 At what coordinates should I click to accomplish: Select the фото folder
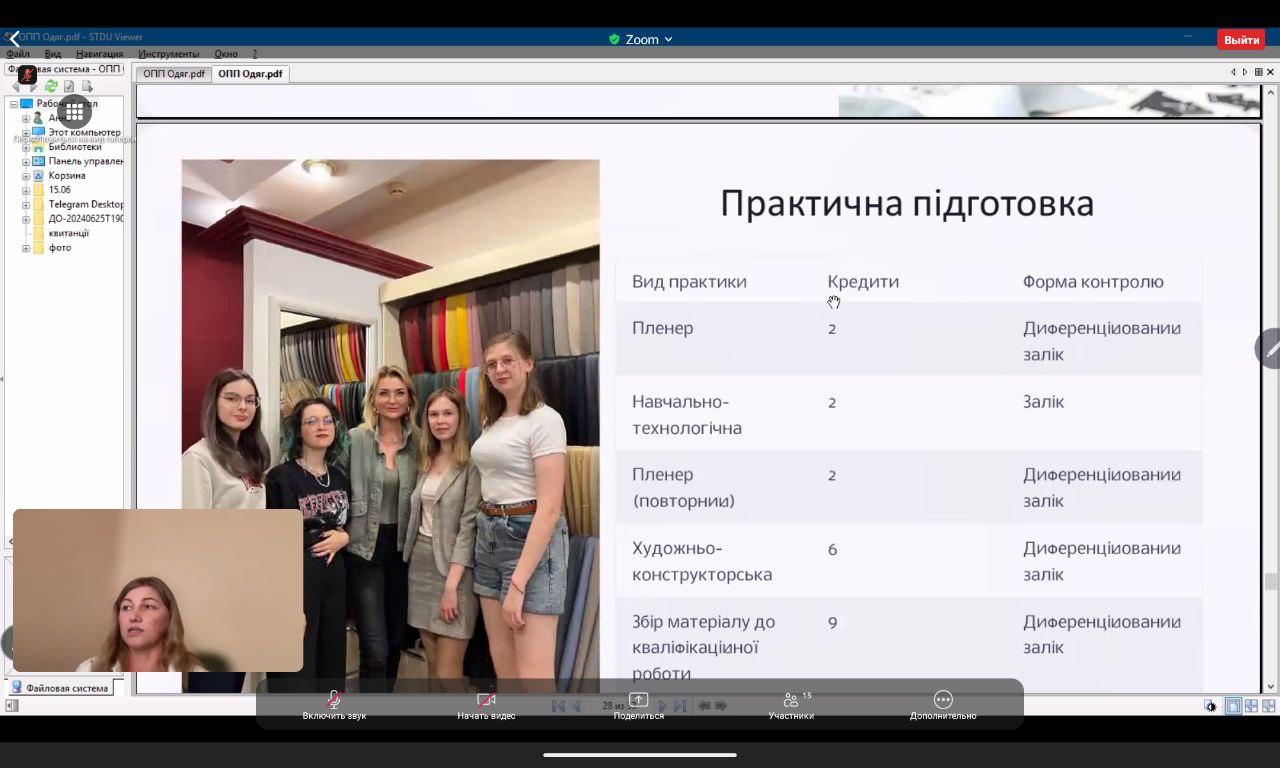coord(60,248)
